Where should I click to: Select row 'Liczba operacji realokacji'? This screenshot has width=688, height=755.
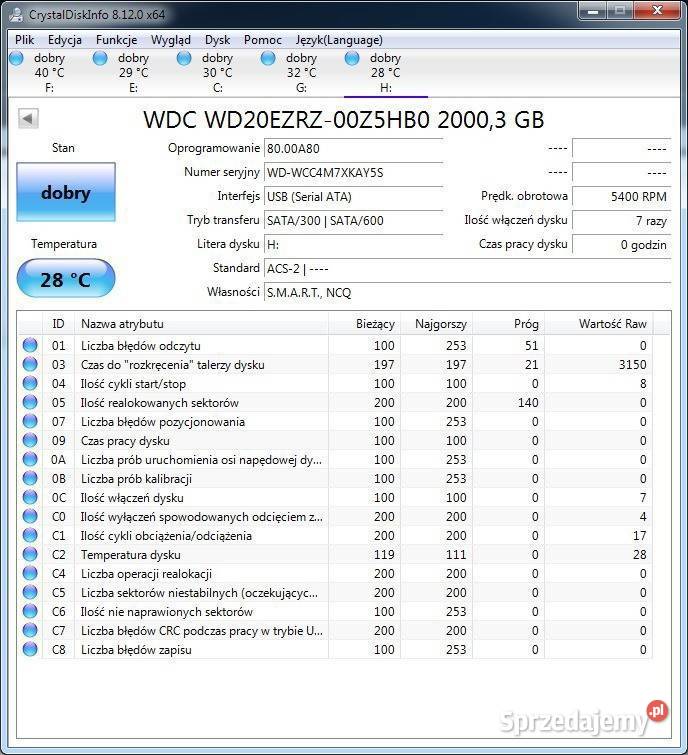coord(336,573)
